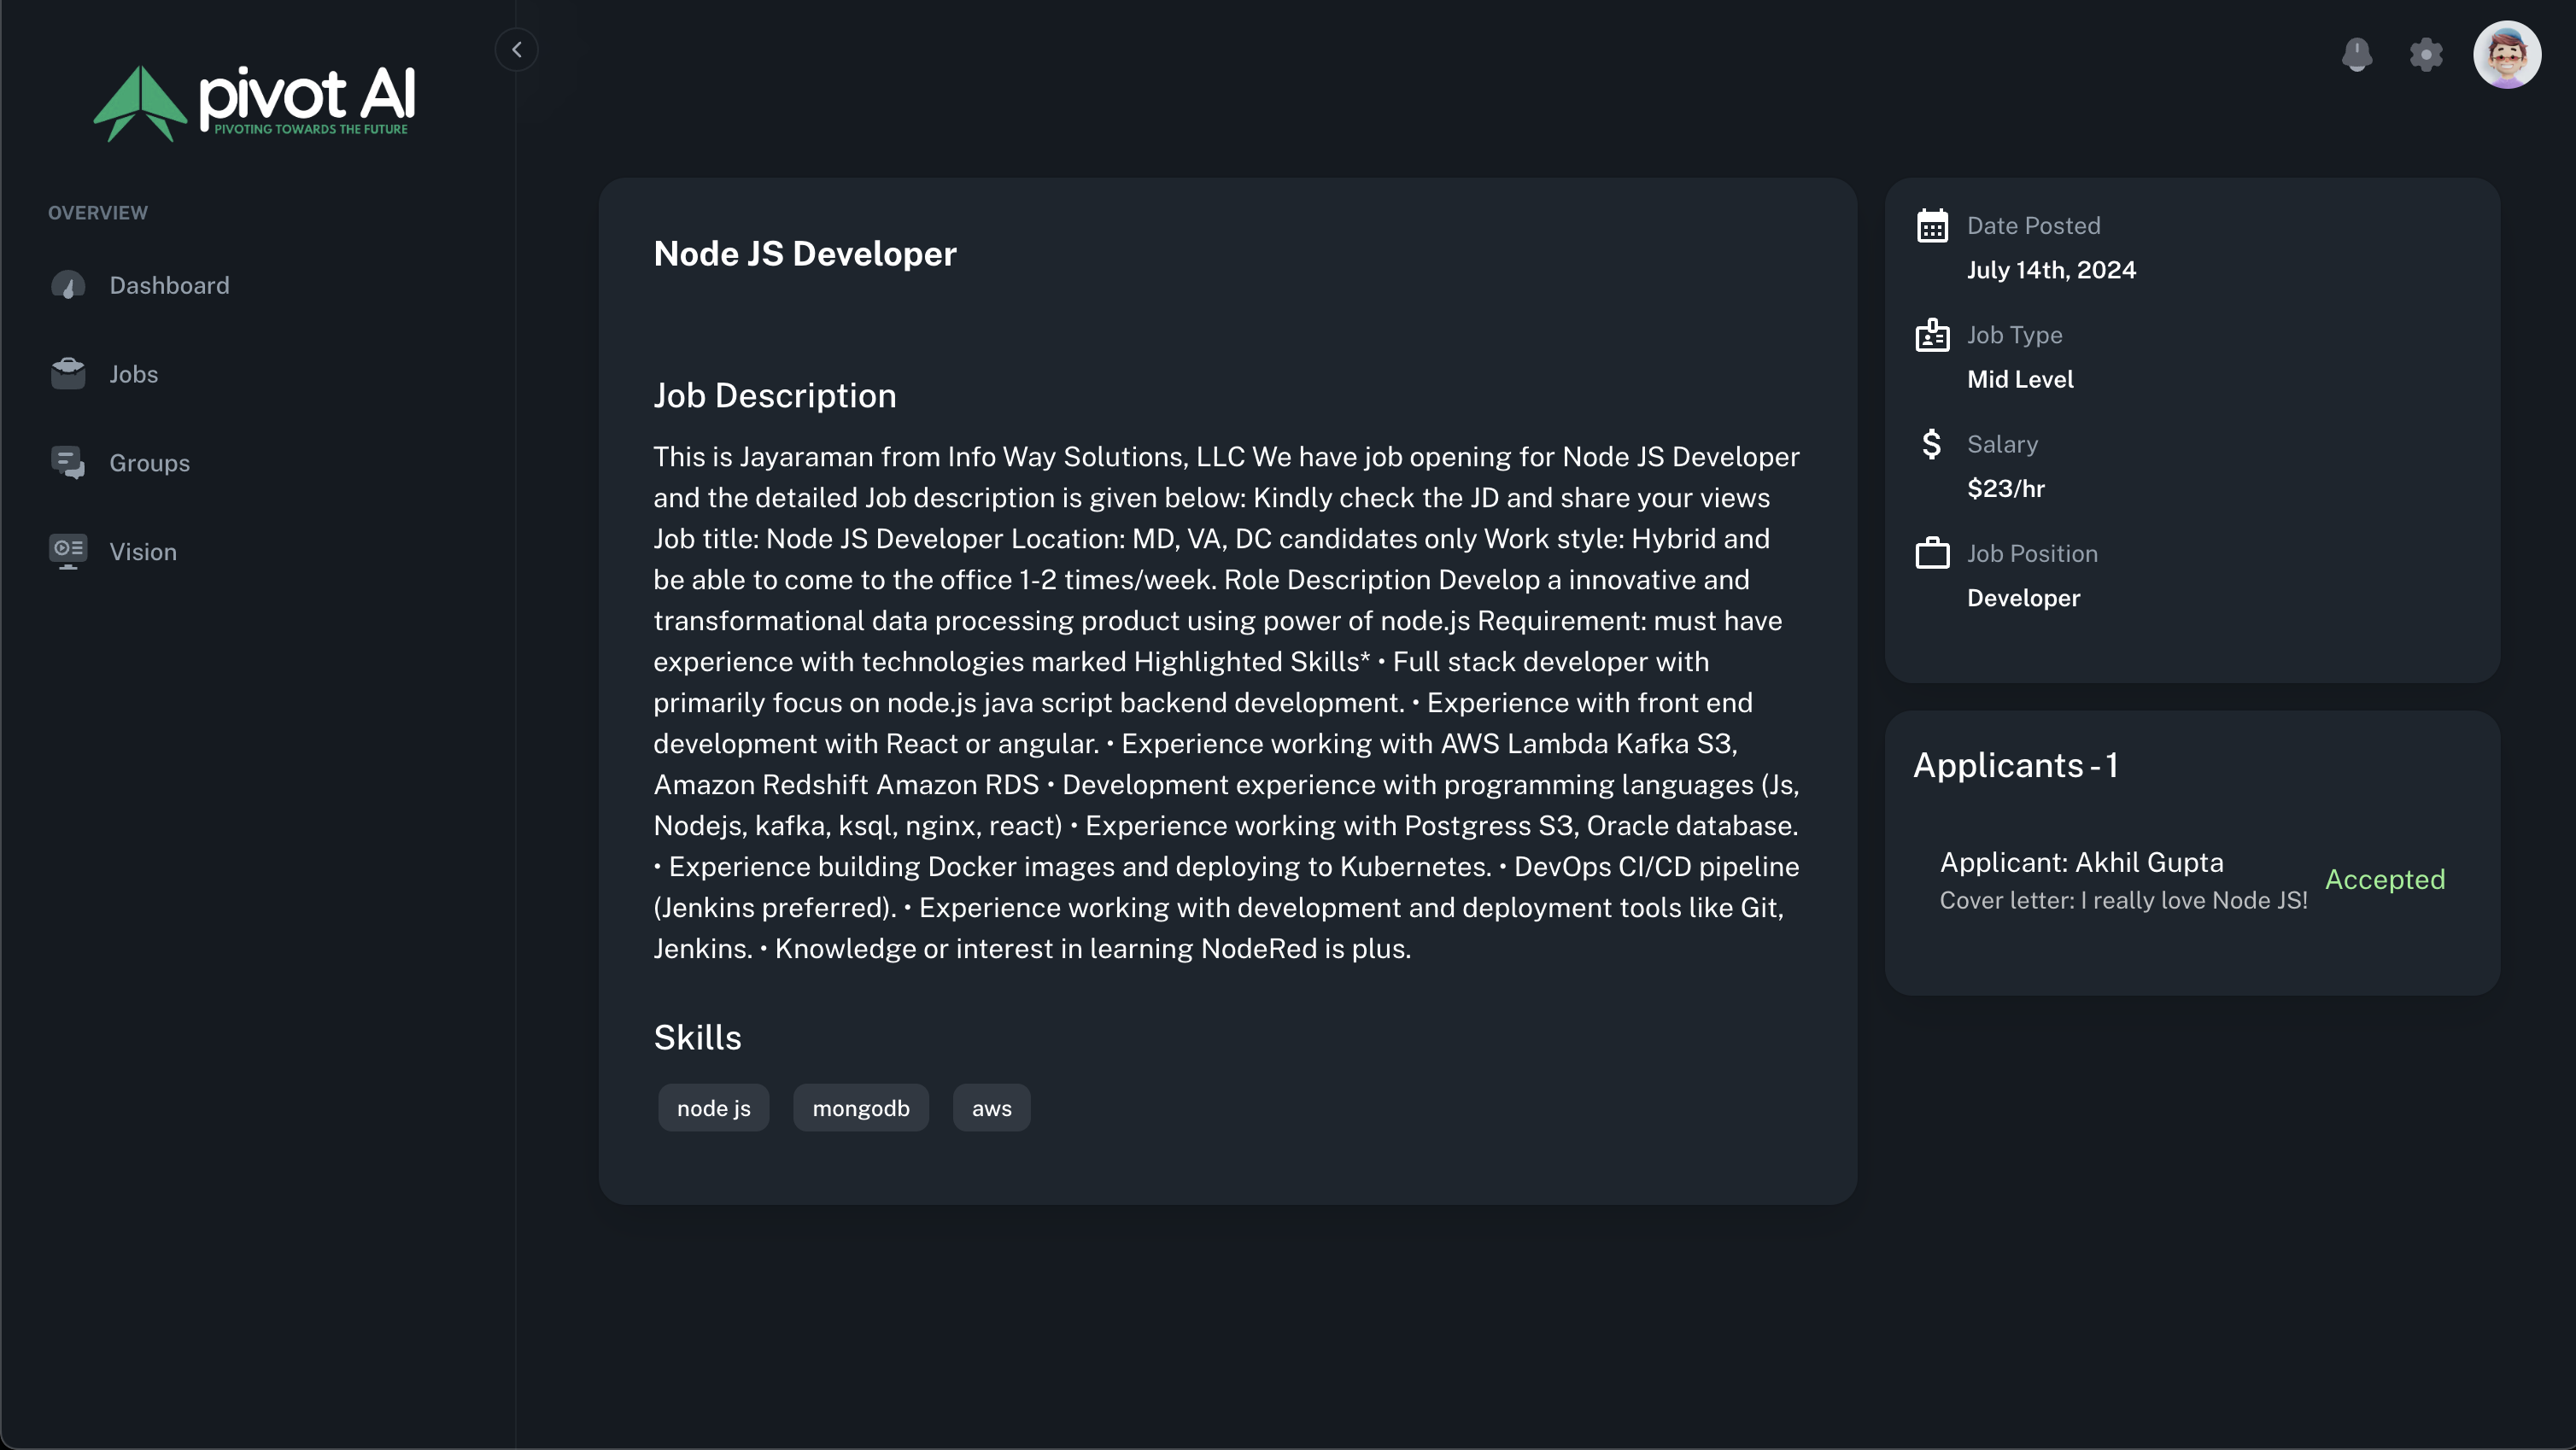Click the Node JS Developer title
The height and width of the screenshot is (1450, 2576).
click(x=804, y=254)
